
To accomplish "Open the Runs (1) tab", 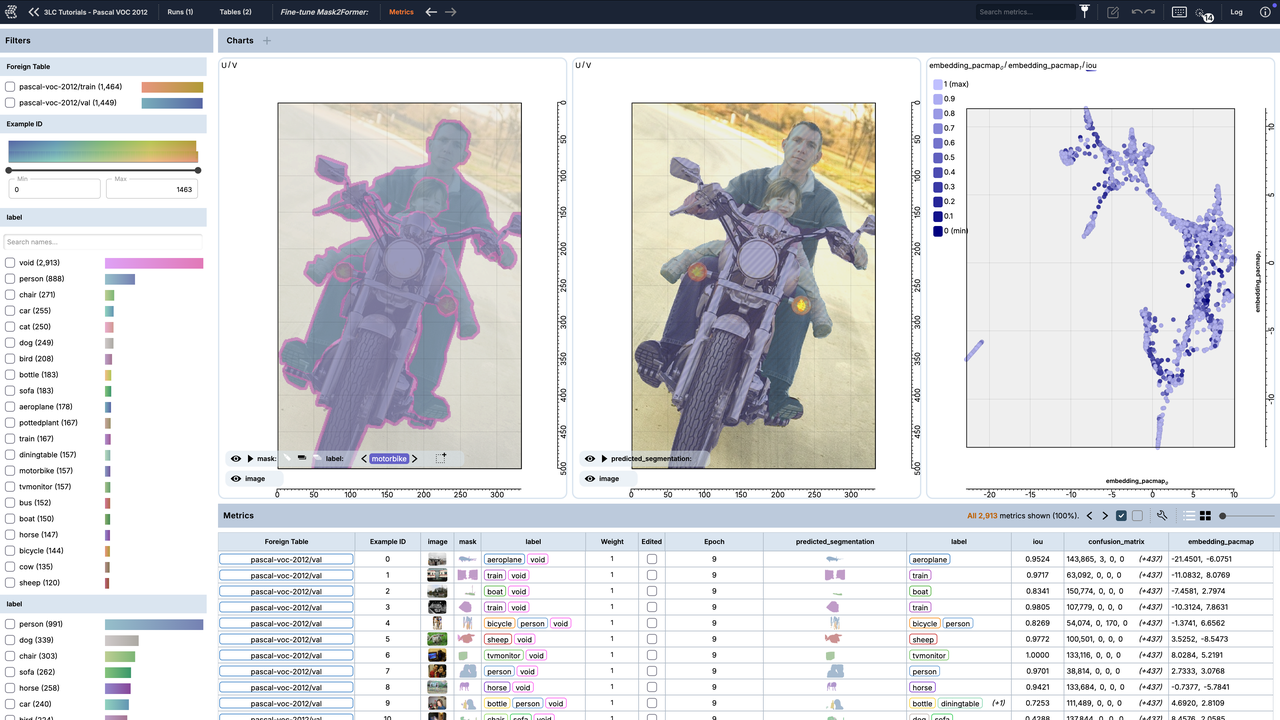I will [x=180, y=12].
